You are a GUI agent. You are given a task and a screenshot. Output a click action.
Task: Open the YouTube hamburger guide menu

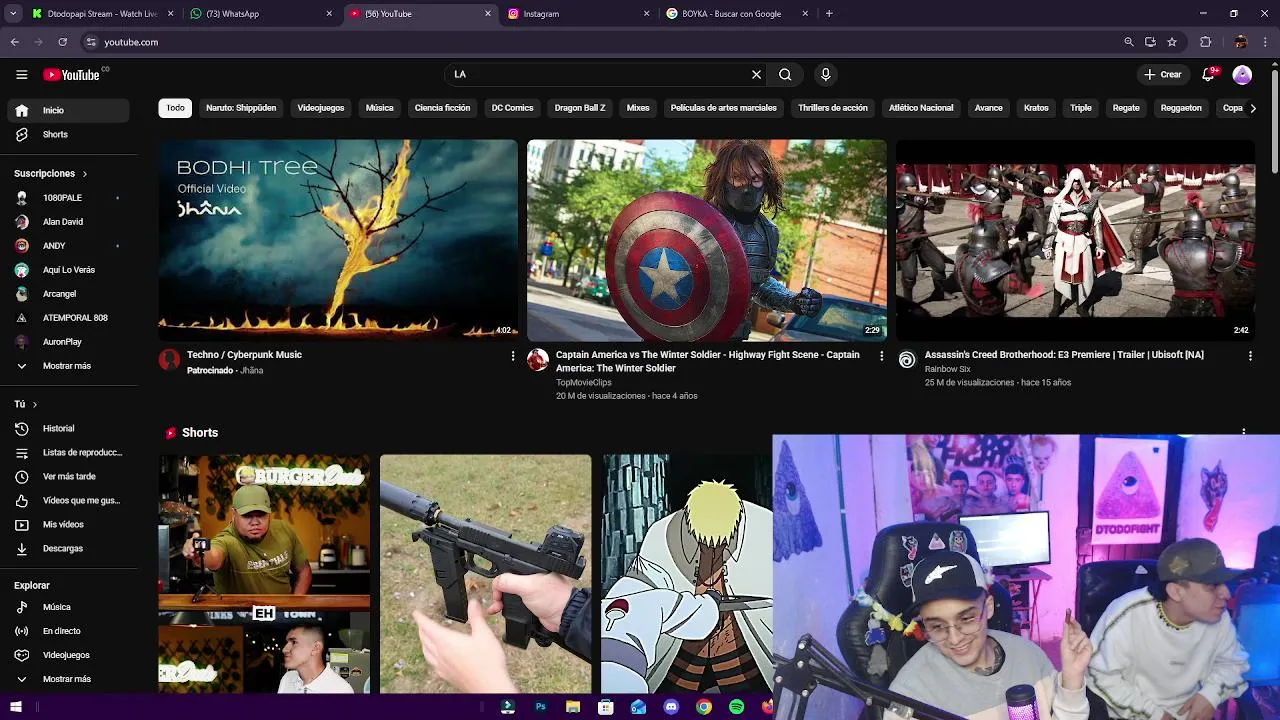tap(21, 74)
